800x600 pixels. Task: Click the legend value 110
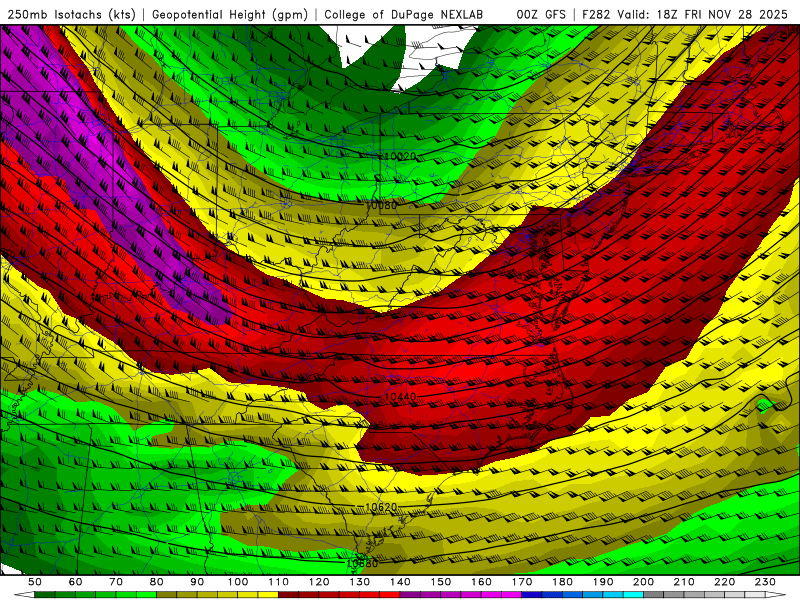point(279,582)
